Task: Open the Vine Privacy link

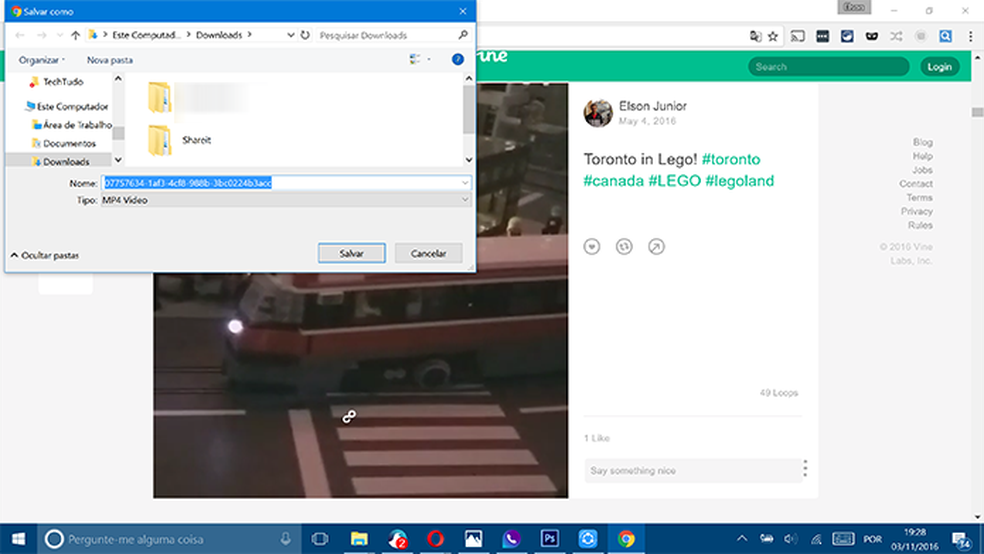Action: tap(917, 211)
